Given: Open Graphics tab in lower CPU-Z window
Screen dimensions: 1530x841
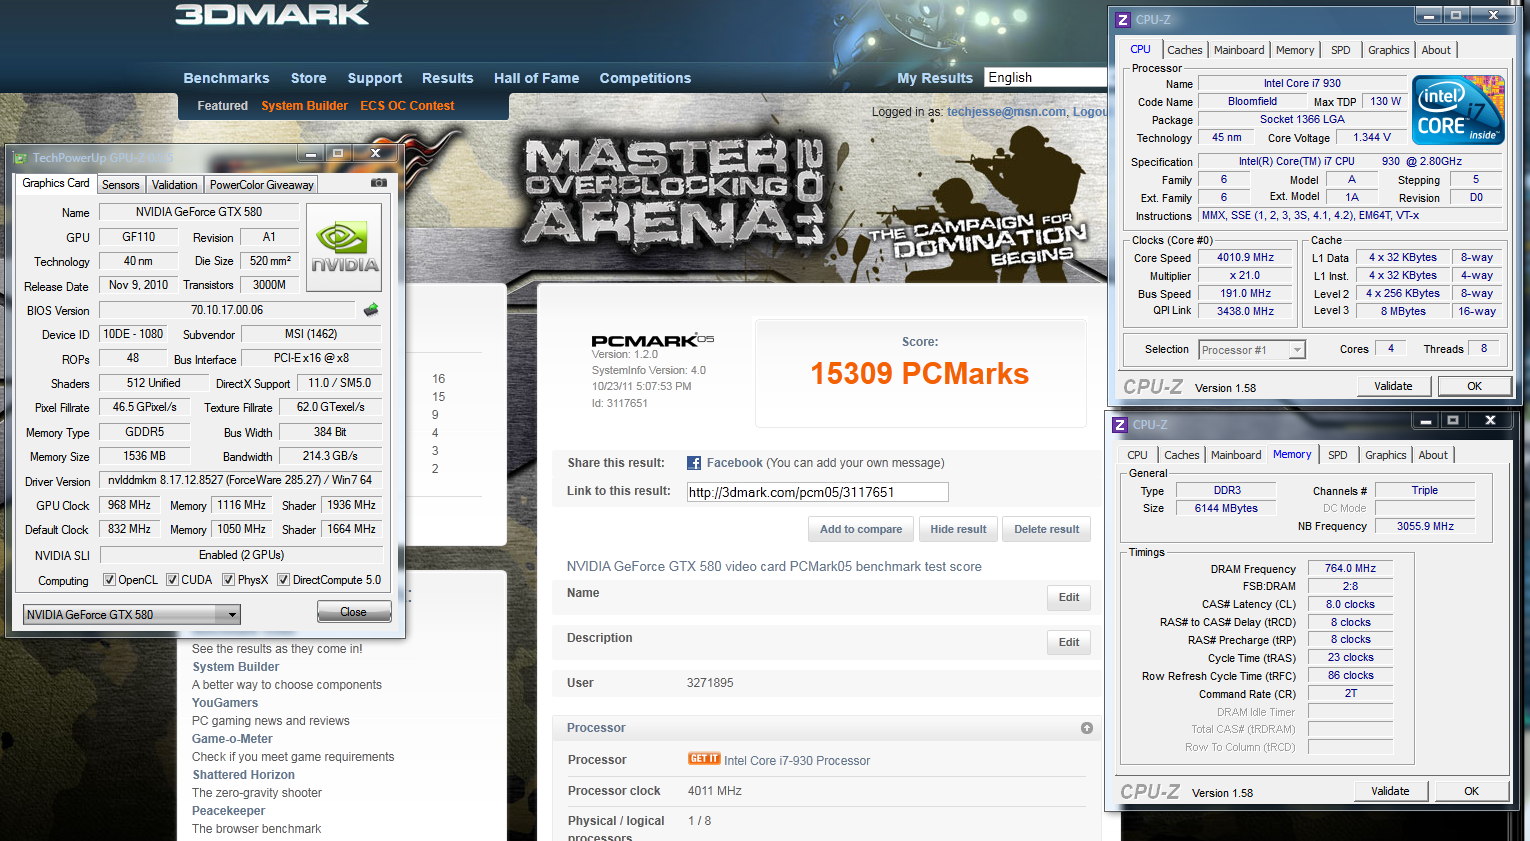Looking at the screenshot, I should [x=1386, y=455].
